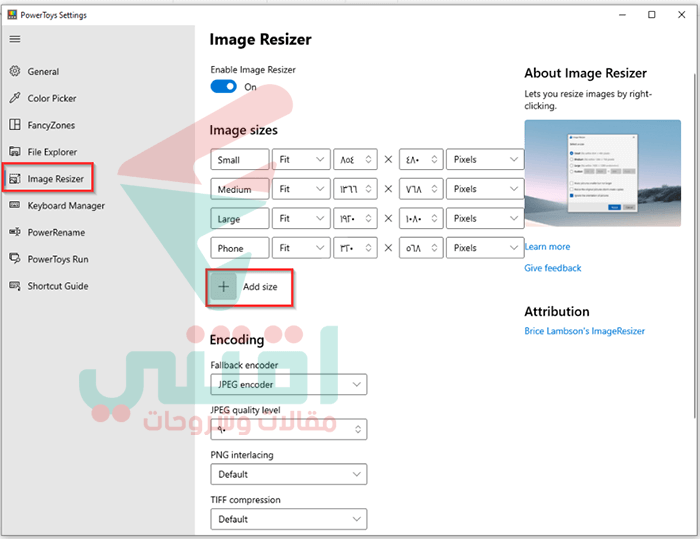Viewport: 700px width, 539px height.
Task: Minimize the PowerToys Settings window
Action: [x=622, y=15]
